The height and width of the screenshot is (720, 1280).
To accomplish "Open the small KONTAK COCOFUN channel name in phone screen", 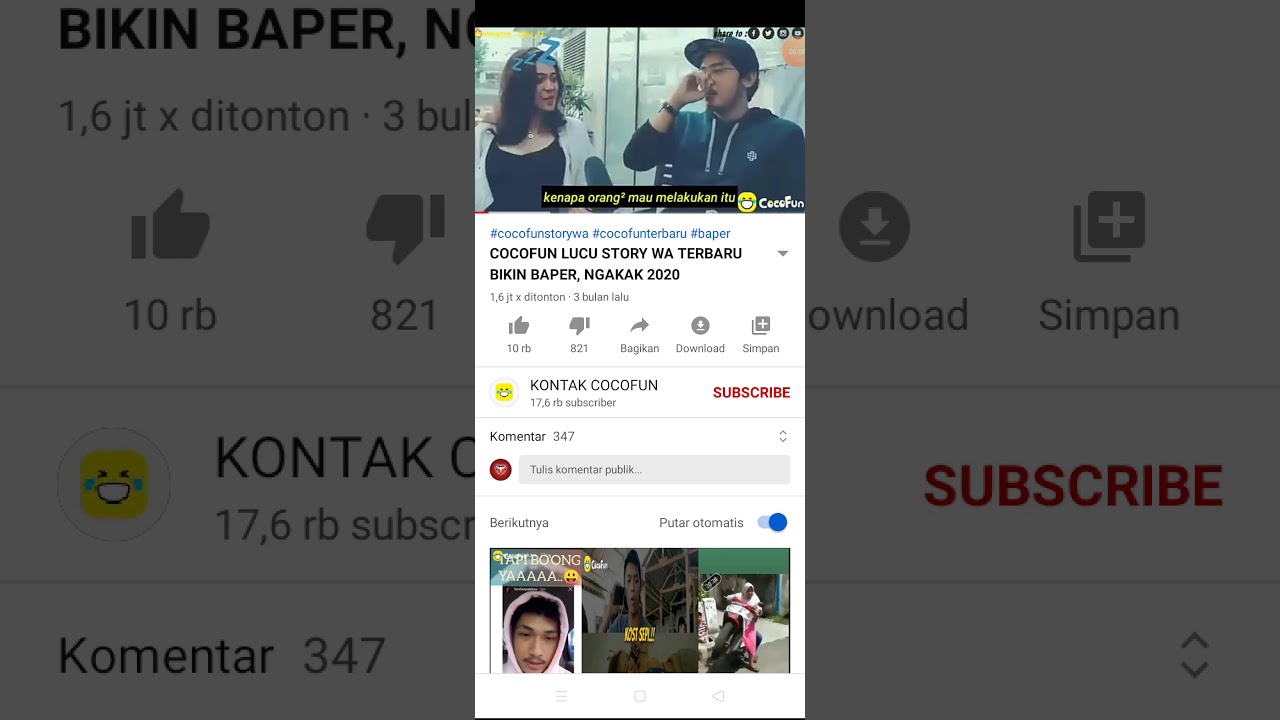I will coord(594,385).
